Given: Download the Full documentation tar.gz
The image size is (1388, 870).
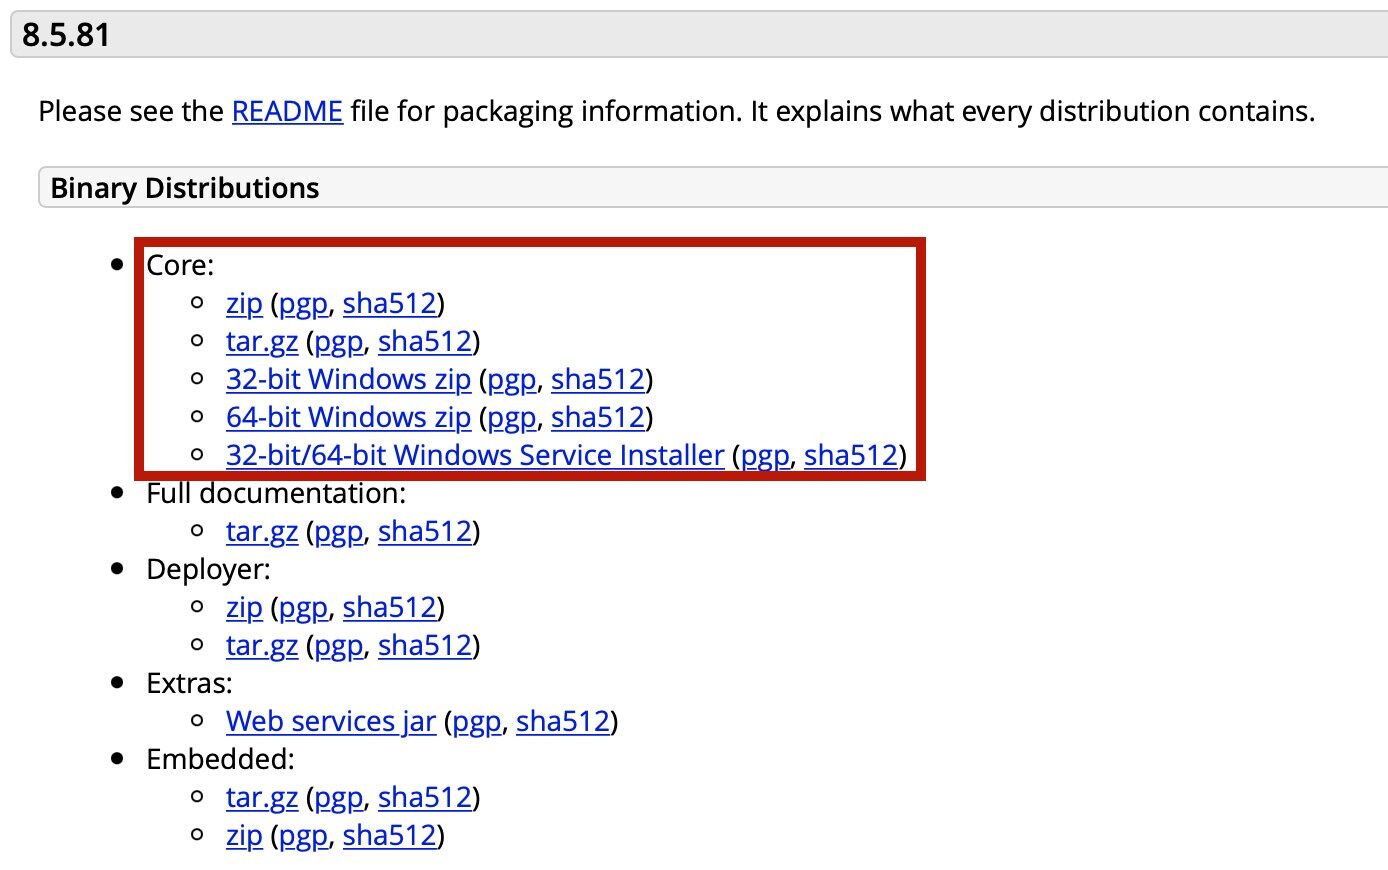Looking at the screenshot, I should tap(262, 531).
